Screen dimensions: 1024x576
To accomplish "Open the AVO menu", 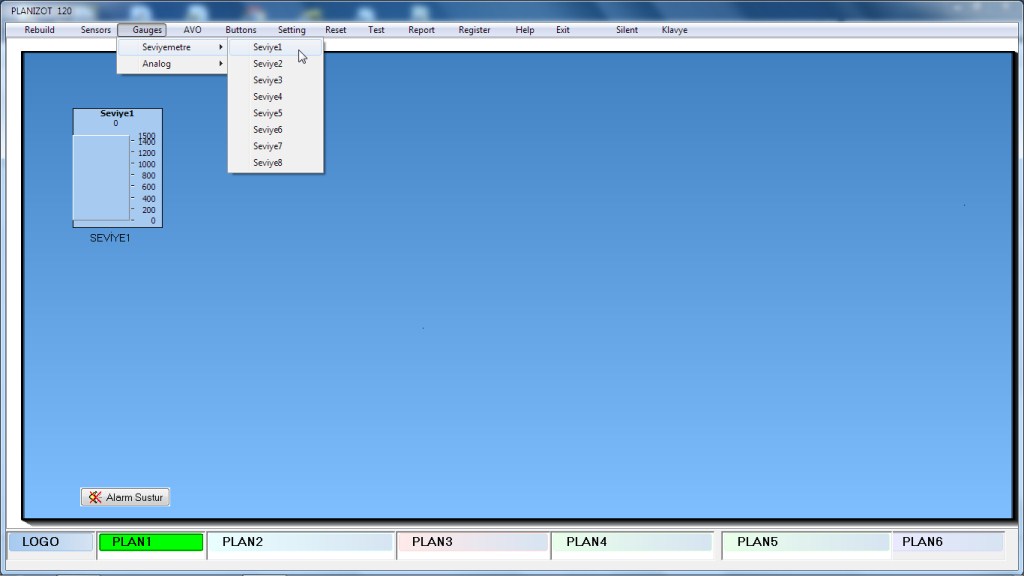I will 192,30.
